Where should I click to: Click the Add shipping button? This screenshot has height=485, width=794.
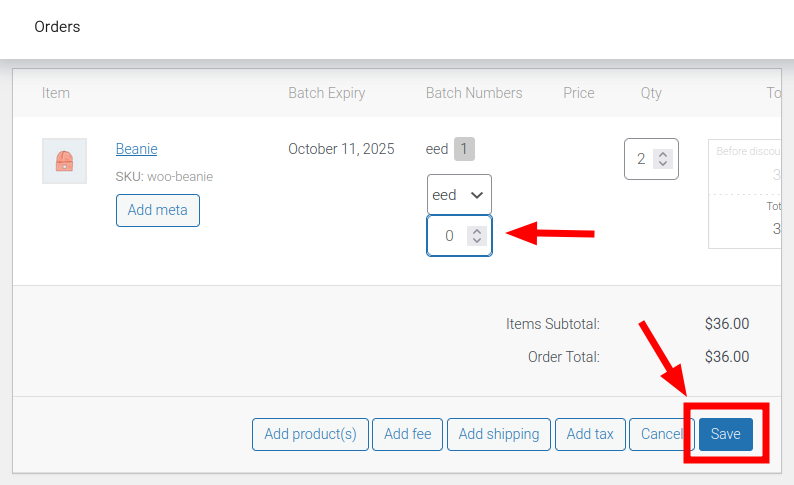pyautogui.click(x=498, y=434)
